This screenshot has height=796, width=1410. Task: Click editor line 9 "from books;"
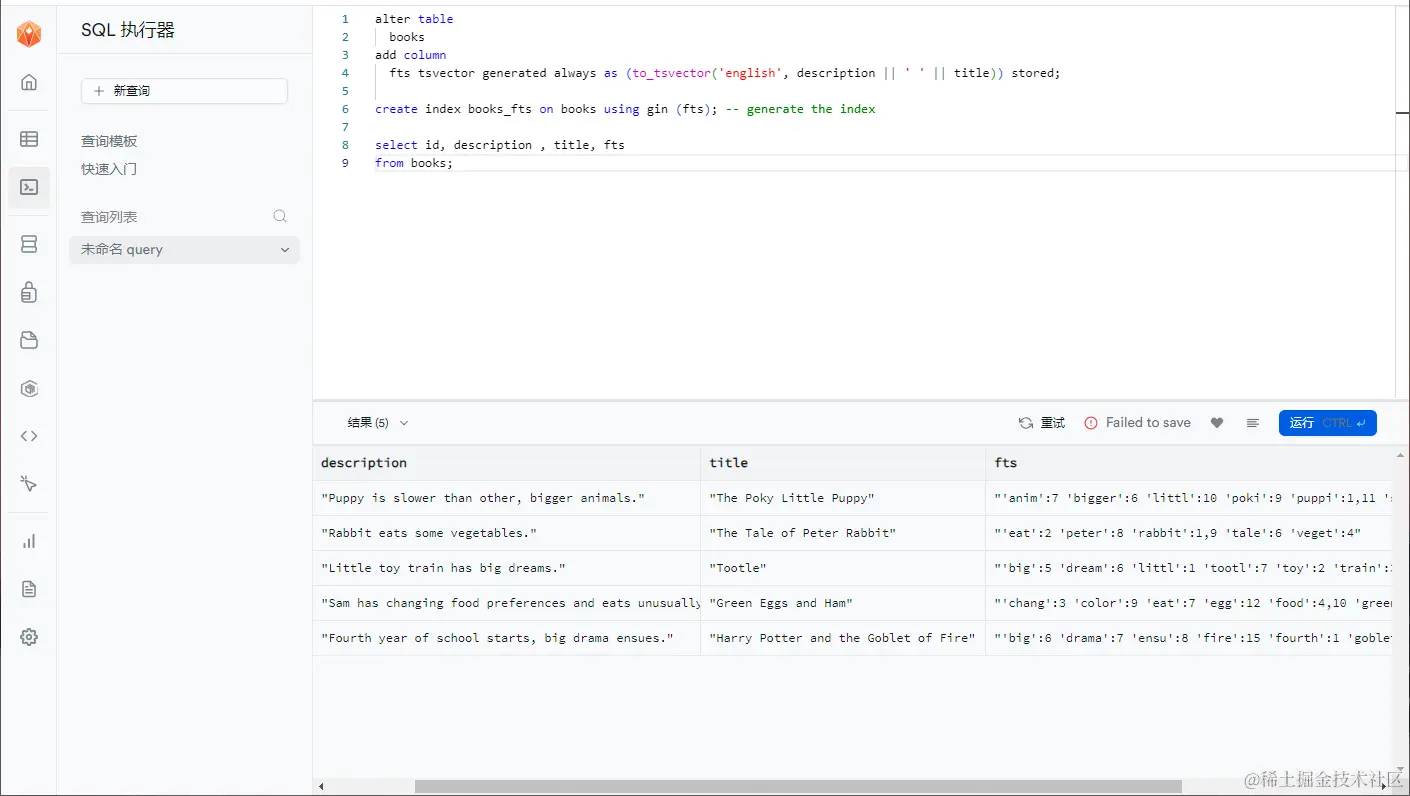(x=414, y=163)
